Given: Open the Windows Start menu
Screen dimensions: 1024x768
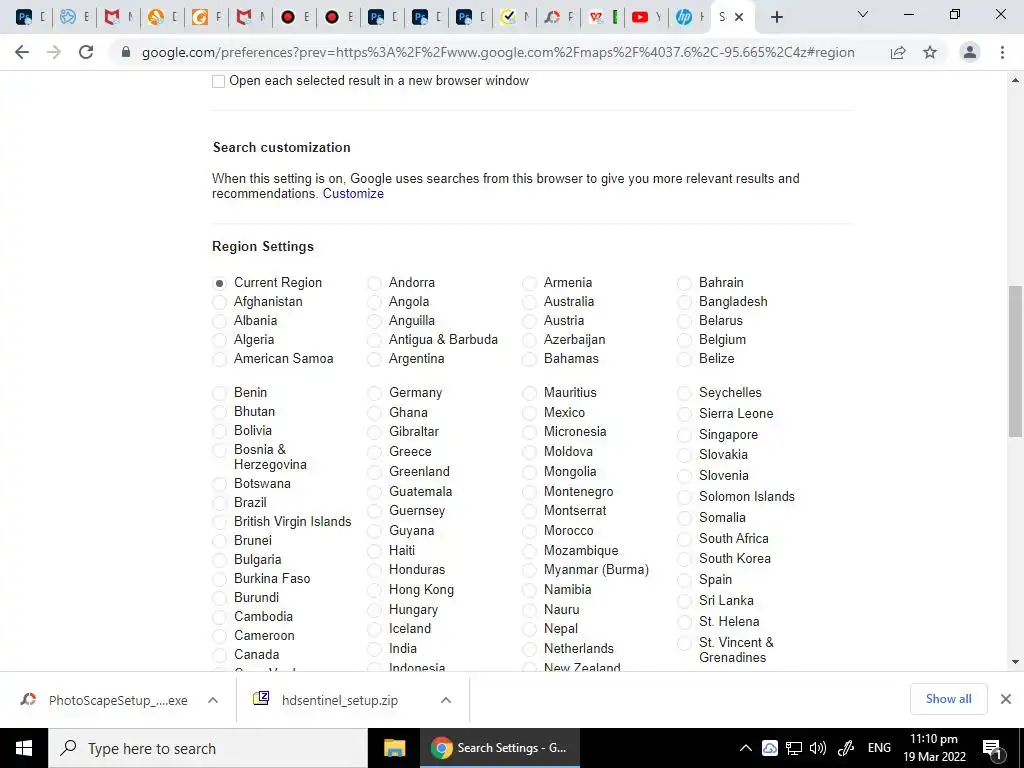Looking at the screenshot, I should pyautogui.click(x=24, y=748).
